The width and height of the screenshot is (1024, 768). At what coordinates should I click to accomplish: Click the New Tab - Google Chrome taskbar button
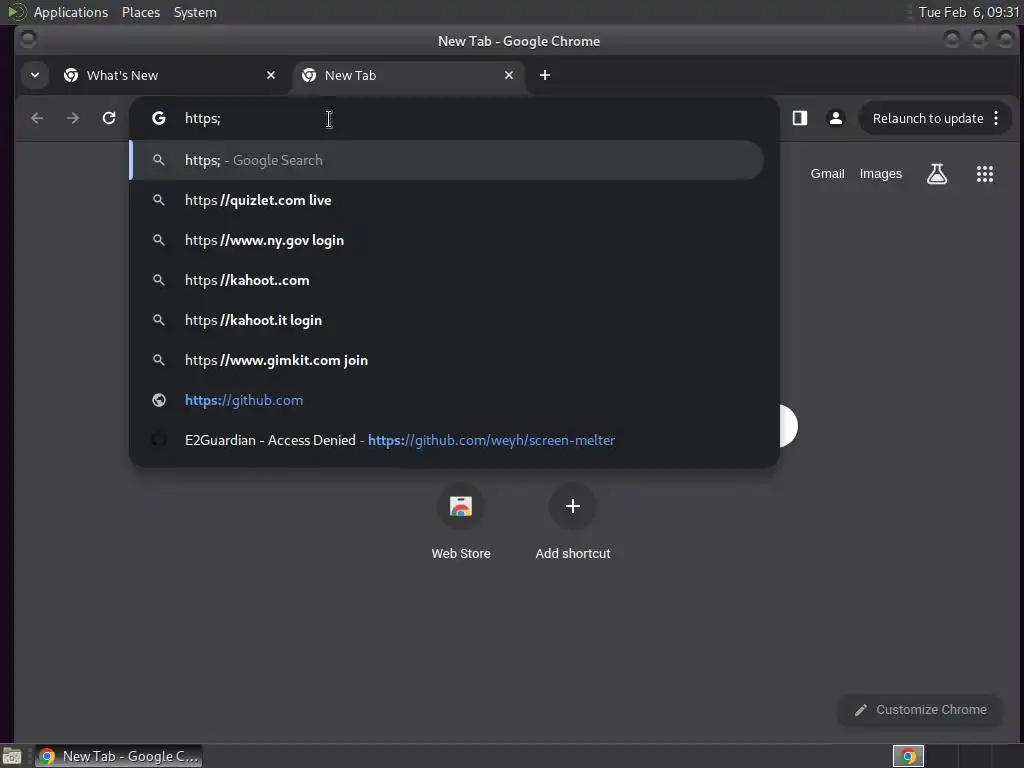[119, 756]
